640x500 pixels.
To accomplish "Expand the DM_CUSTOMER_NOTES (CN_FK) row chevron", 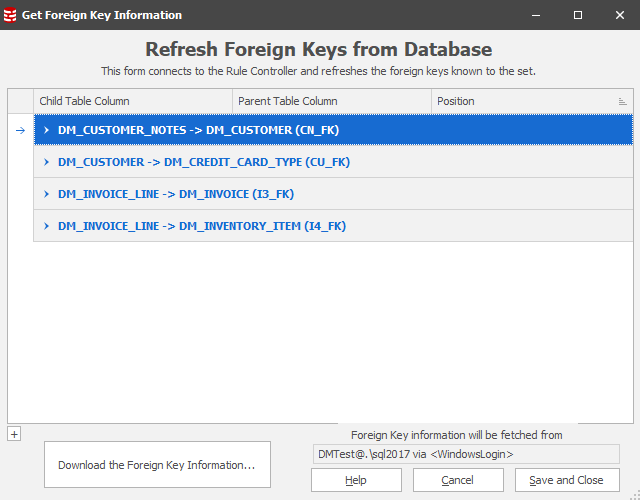I will coord(46,130).
